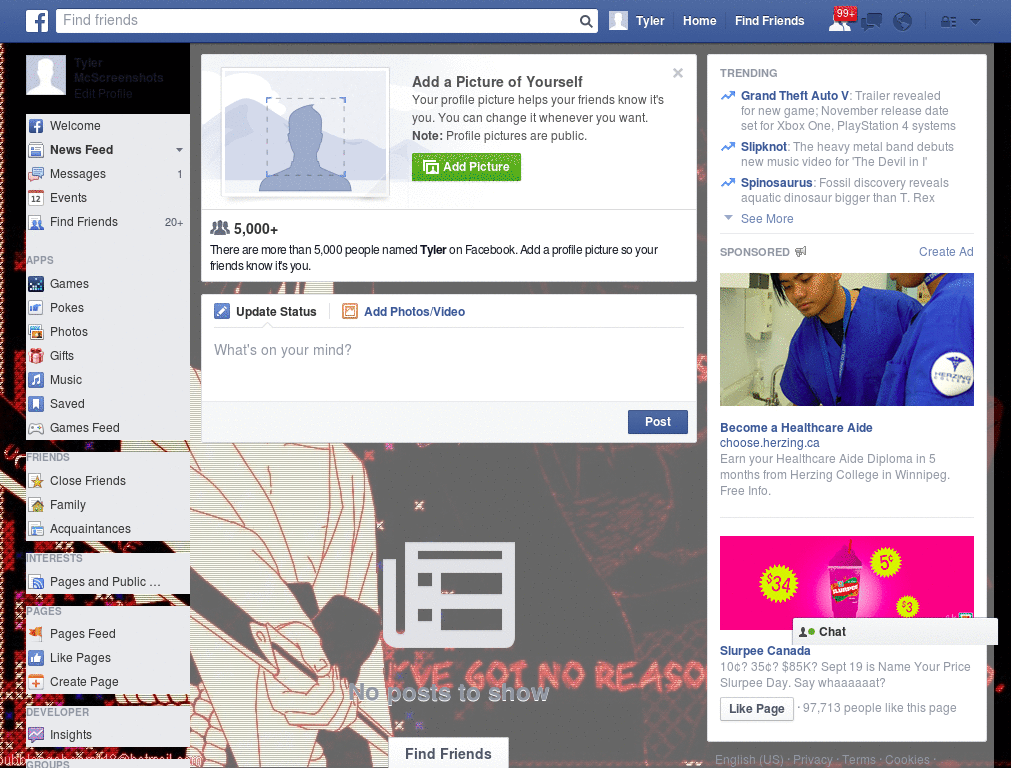
Task: Open the Spinosaurus trending link
Action: pos(776,183)
